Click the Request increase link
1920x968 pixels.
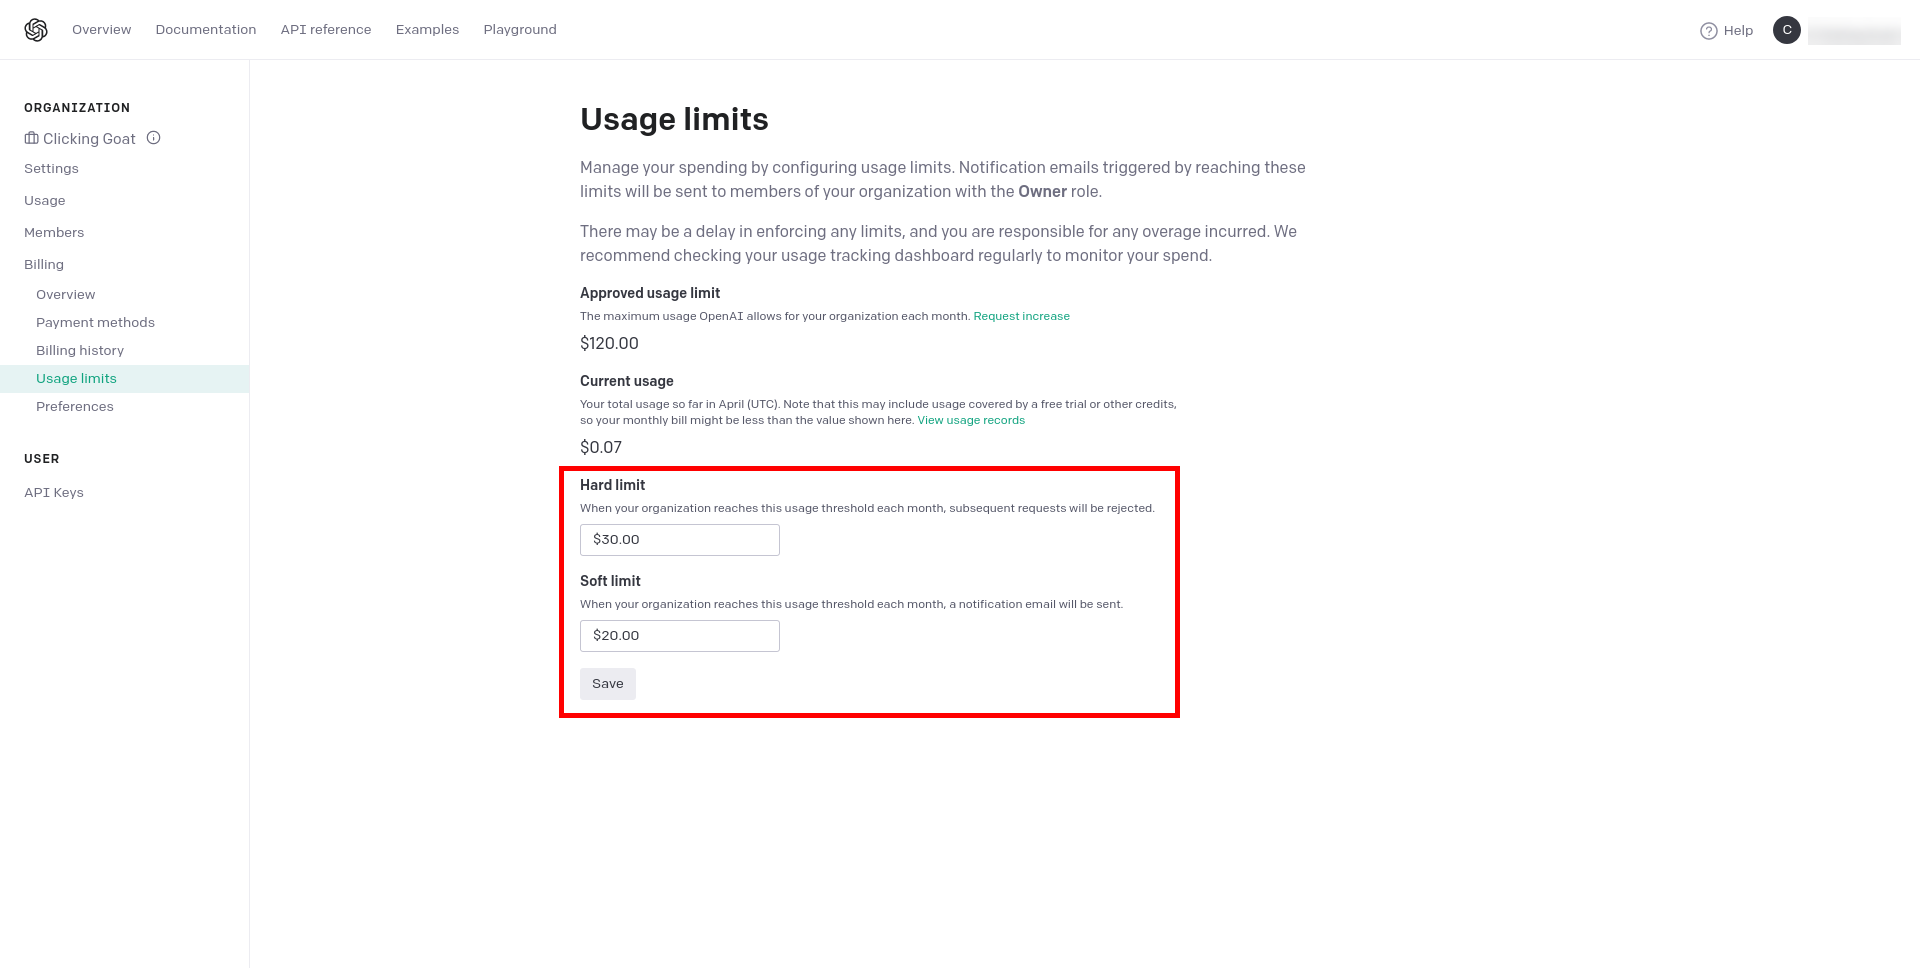click(1021, 316)
